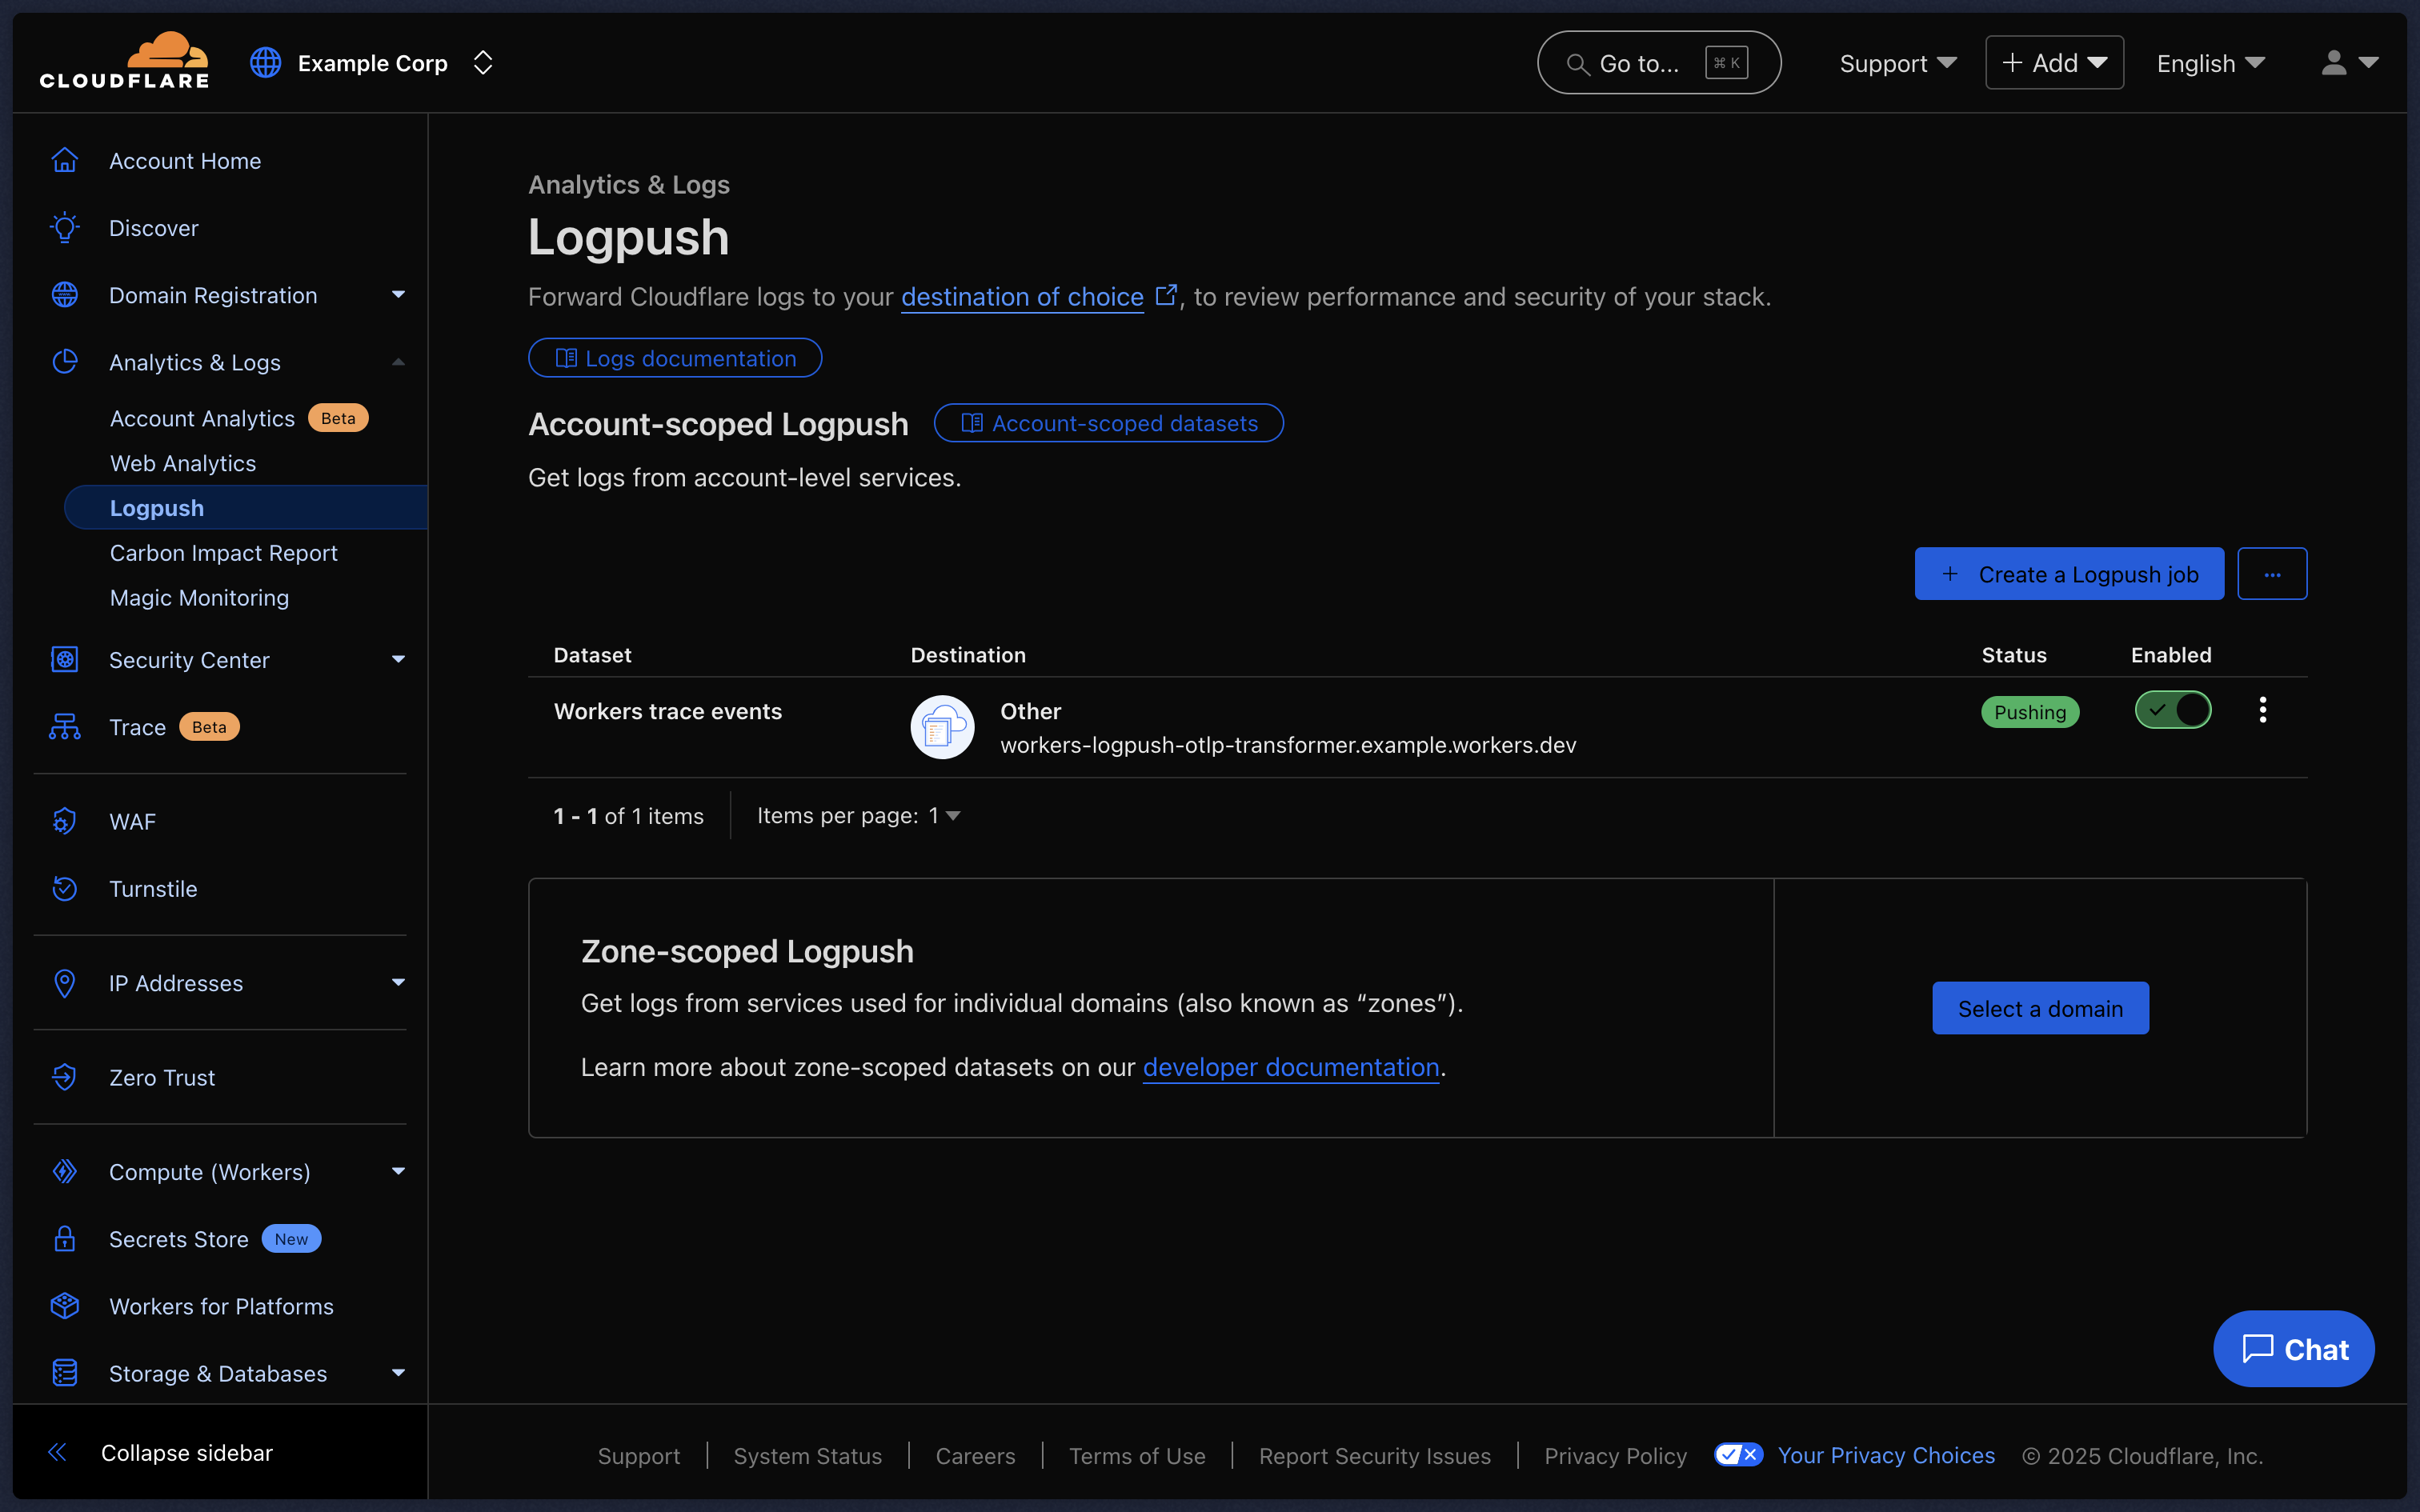The width and height of the screenshot is (2420, 1512).
Task: Toggle Your Privacy Choices switch icon
Action: tap(1738, 1455)
